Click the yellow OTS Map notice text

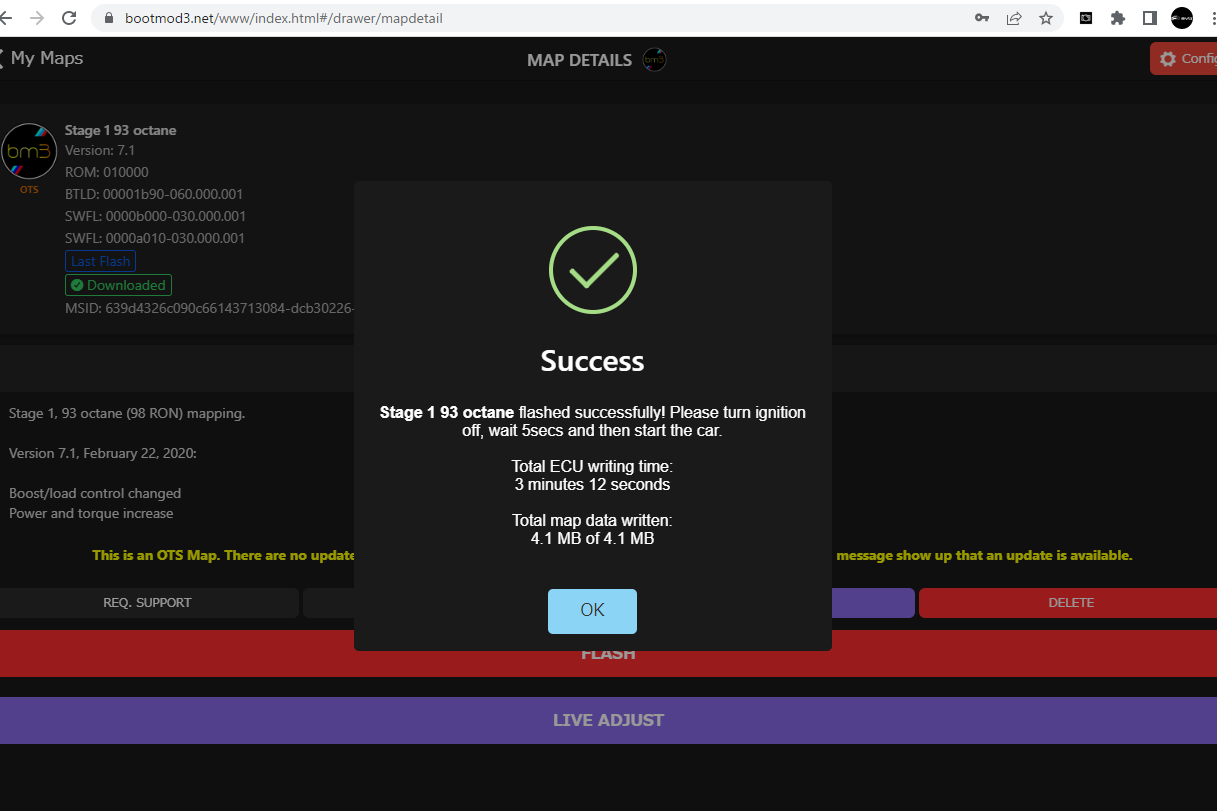click(x=612, y=555)
